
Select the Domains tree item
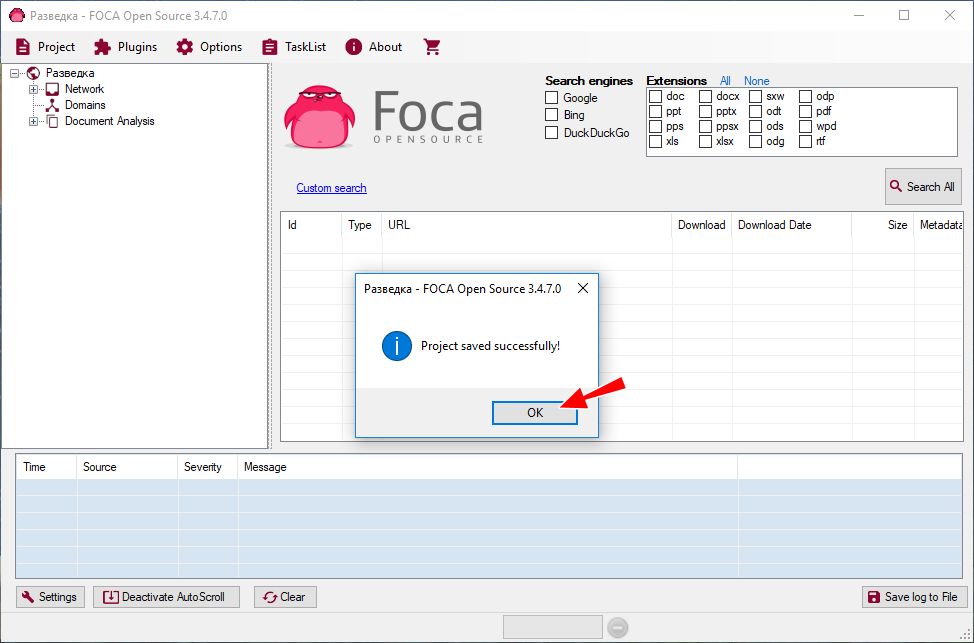pyautogui.click(x=85, y=105)
